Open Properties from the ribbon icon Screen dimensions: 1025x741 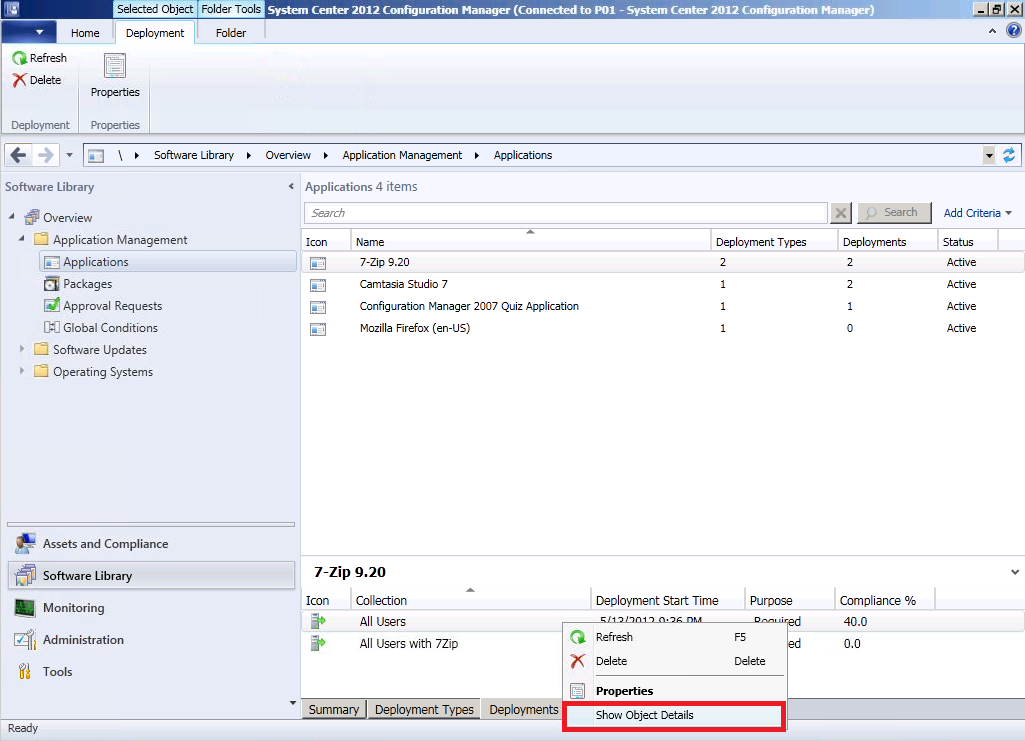(x=114, y=66)
